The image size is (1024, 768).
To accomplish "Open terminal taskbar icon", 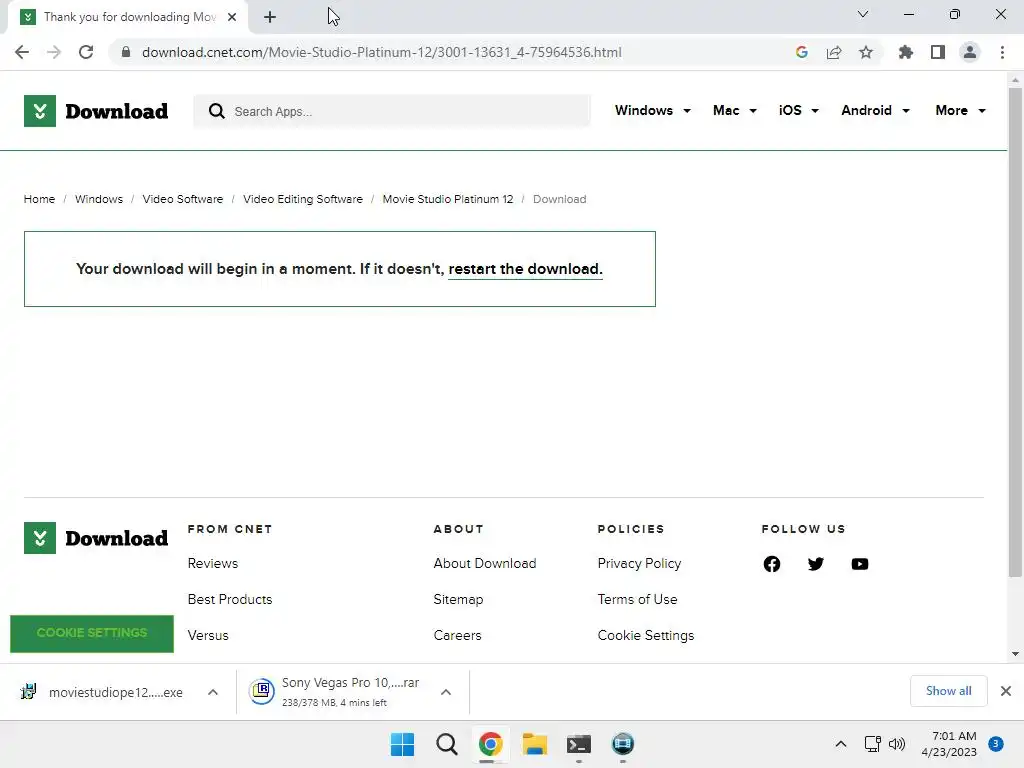I will [x=579, y=744].
